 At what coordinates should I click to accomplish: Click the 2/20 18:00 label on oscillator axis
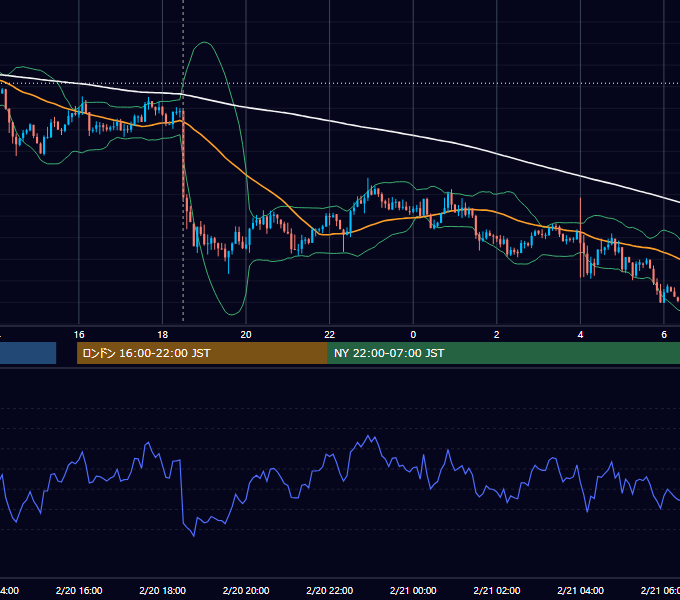(x=163, y=590)
